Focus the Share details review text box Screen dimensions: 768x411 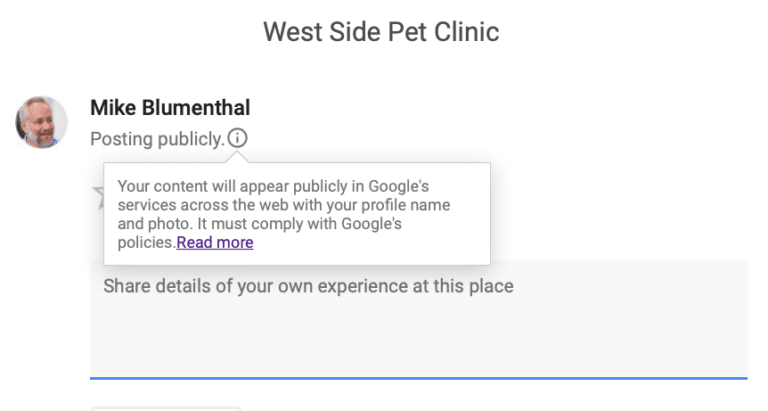click(x=419, y=319)
